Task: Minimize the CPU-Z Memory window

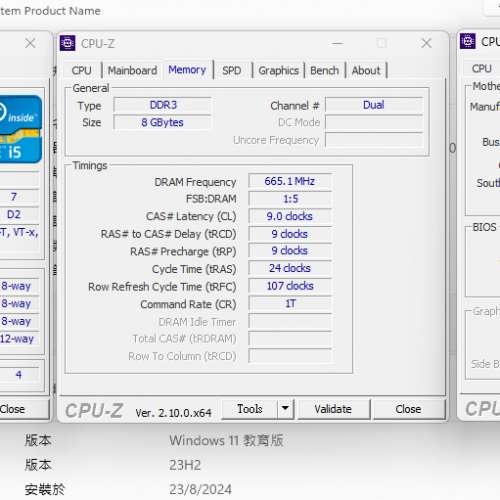Action: pos(337,43)
